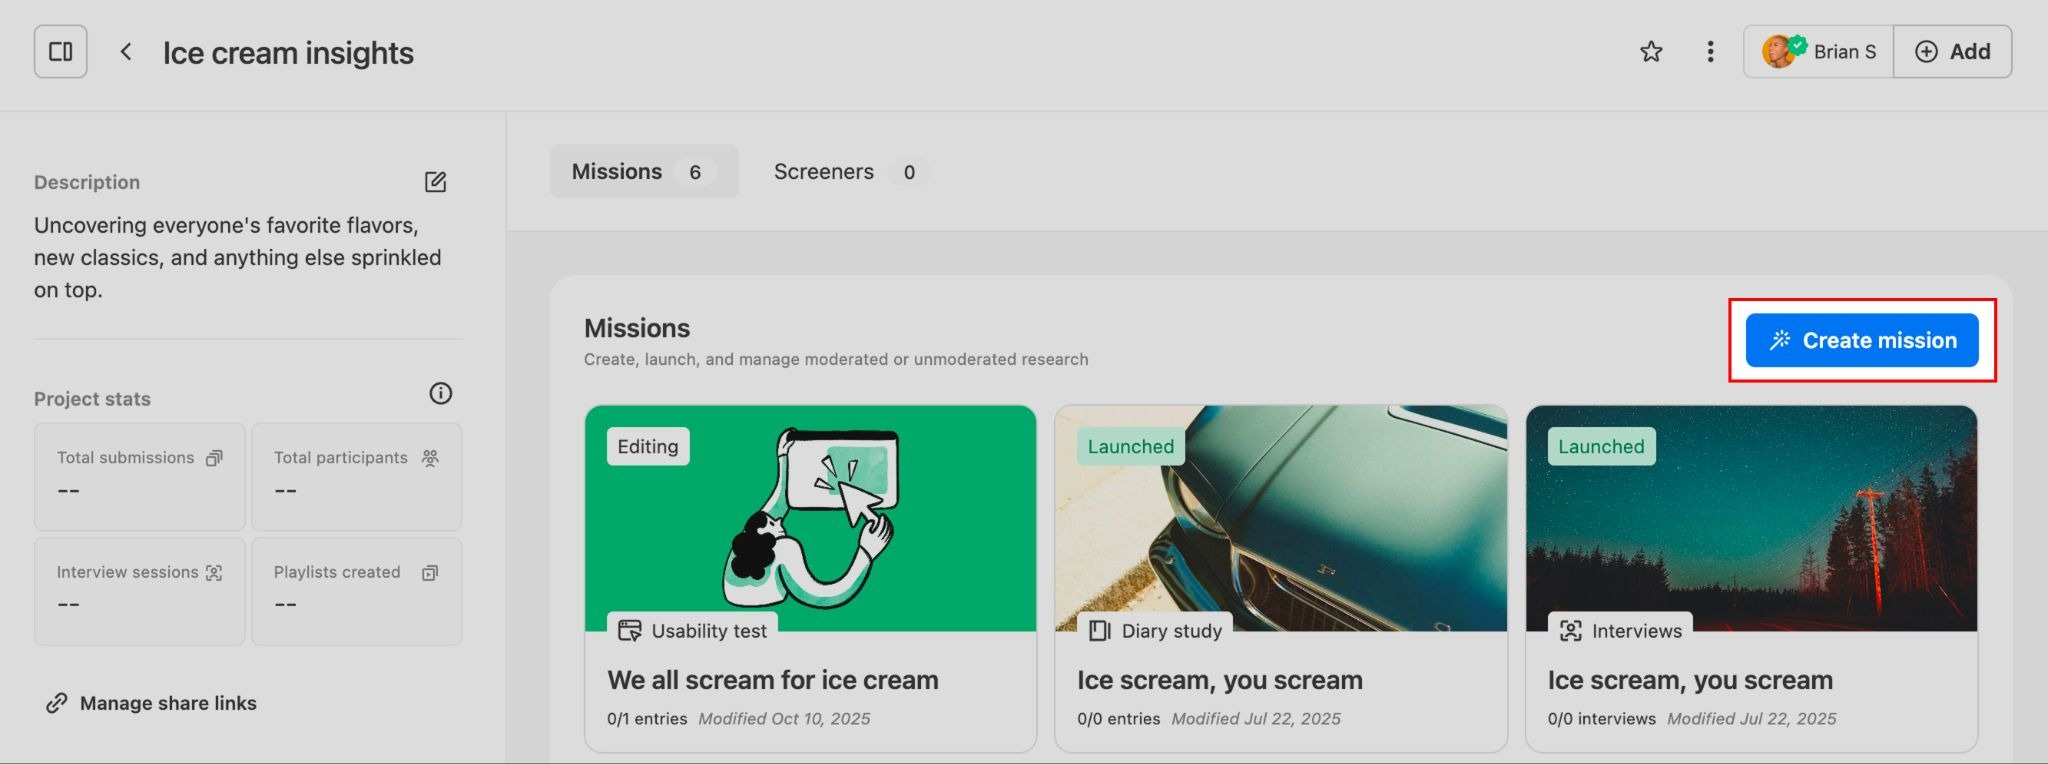The width and height of the screenshot is (2048, 764).
Task: Click Brian S profile avatar
Action: (1779, 52)
